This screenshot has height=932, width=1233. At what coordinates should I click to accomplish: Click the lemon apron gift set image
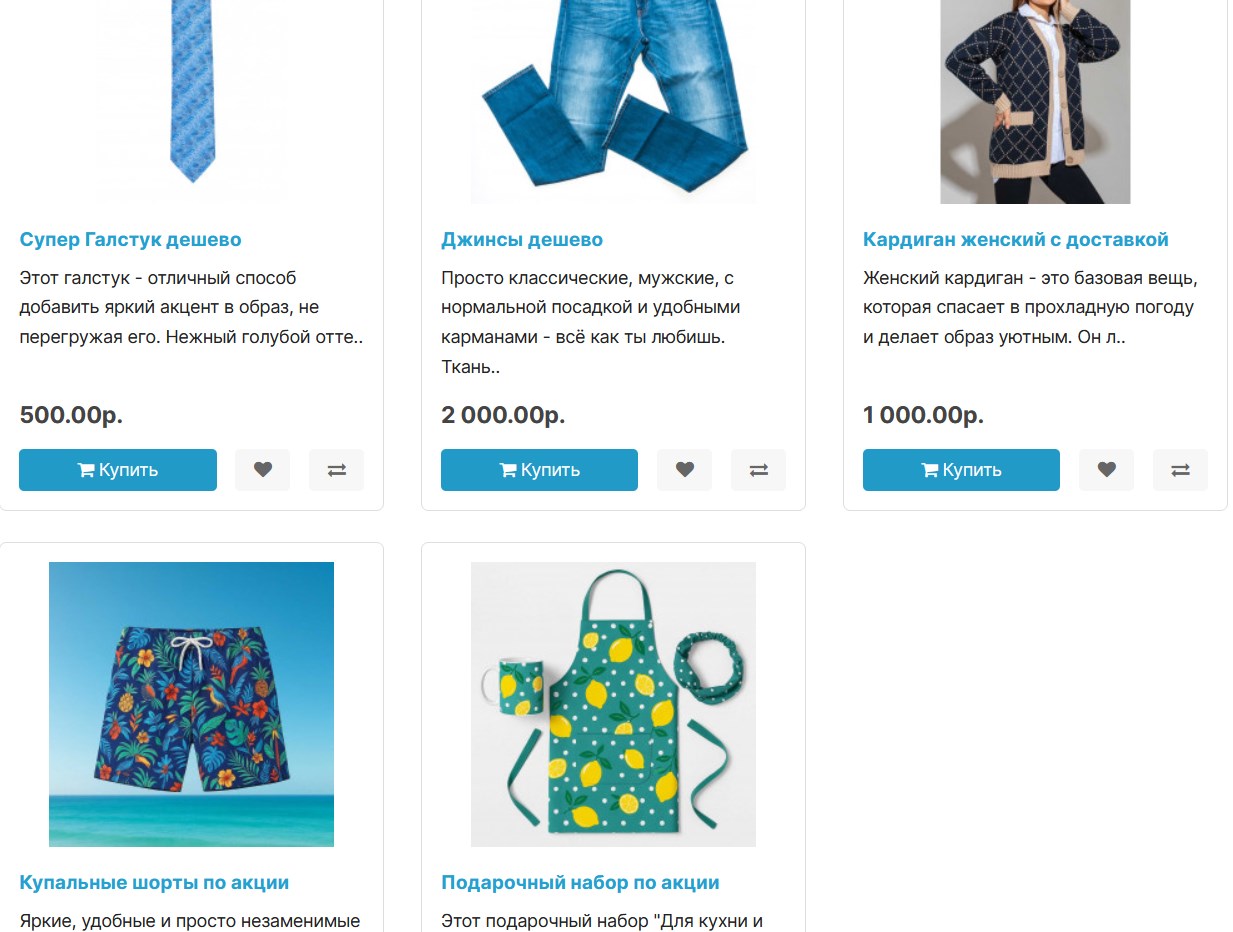[x=613, y=704]
